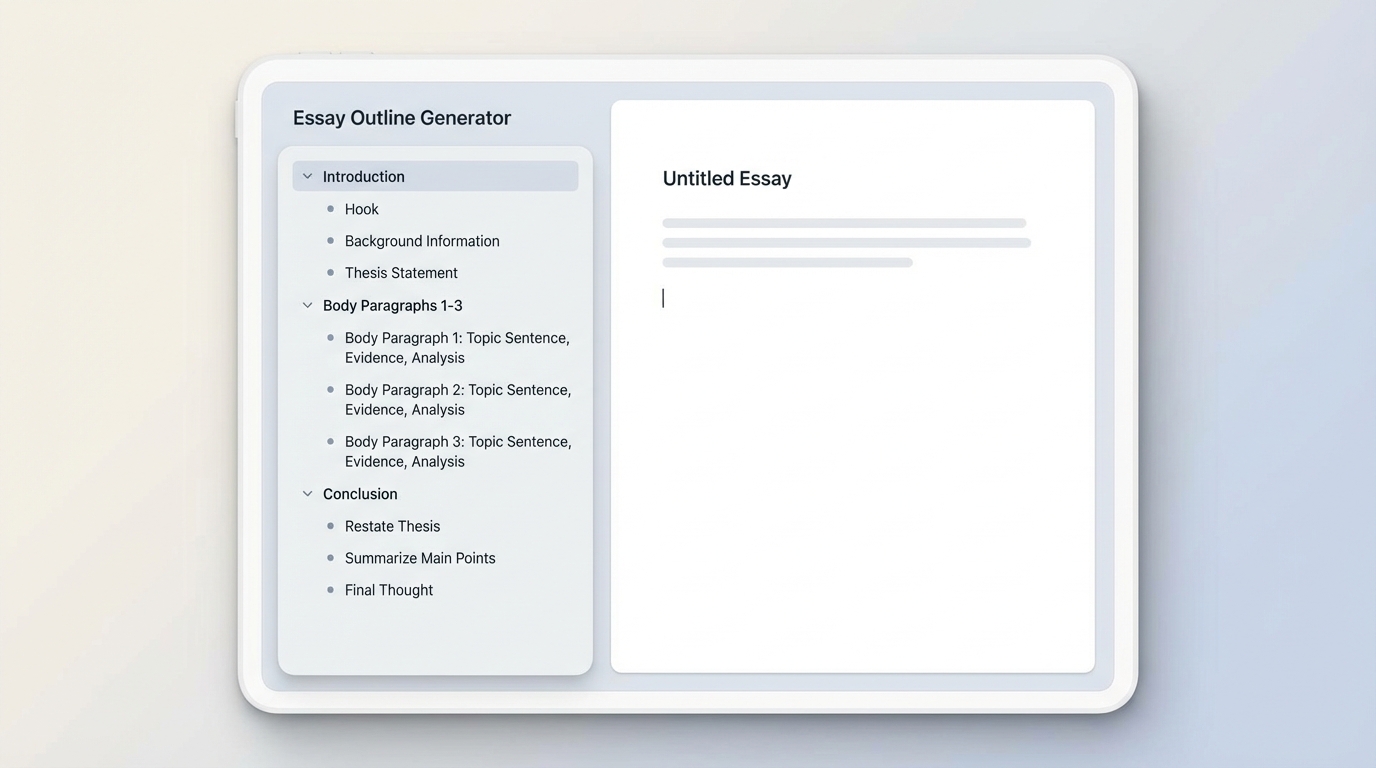The width and height of the screenshot is (1376, 768).
Task: Select the Thesis Statement outline item
Action: [x=401, y=272]
